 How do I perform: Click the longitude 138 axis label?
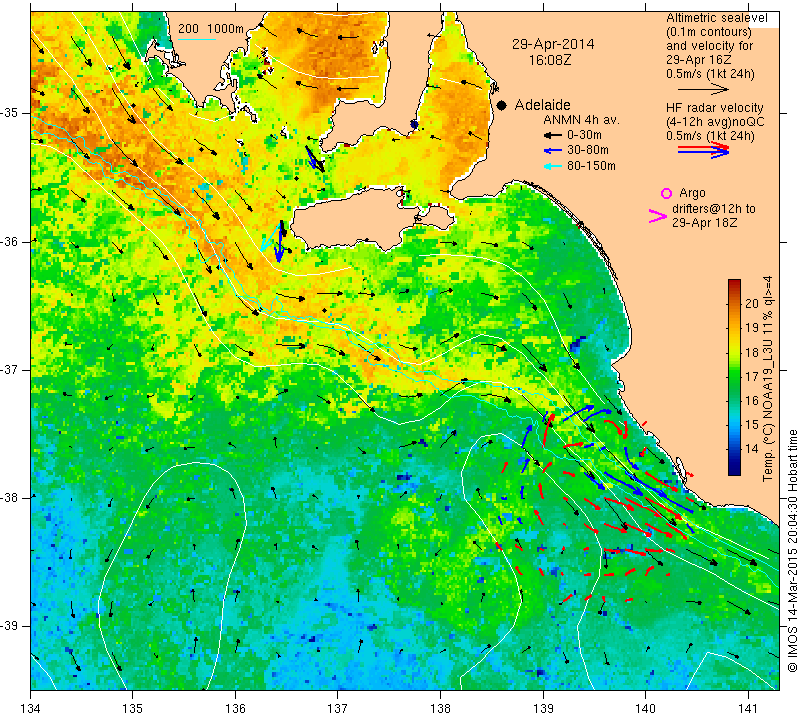[440, 709]
